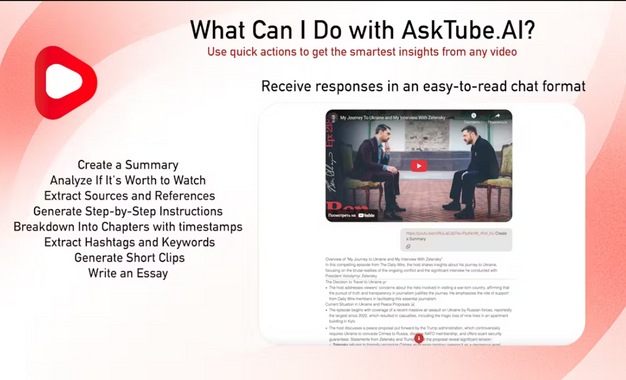Select 'Breakdown Into Chapters with timestamps'

[x=128, y=227]
